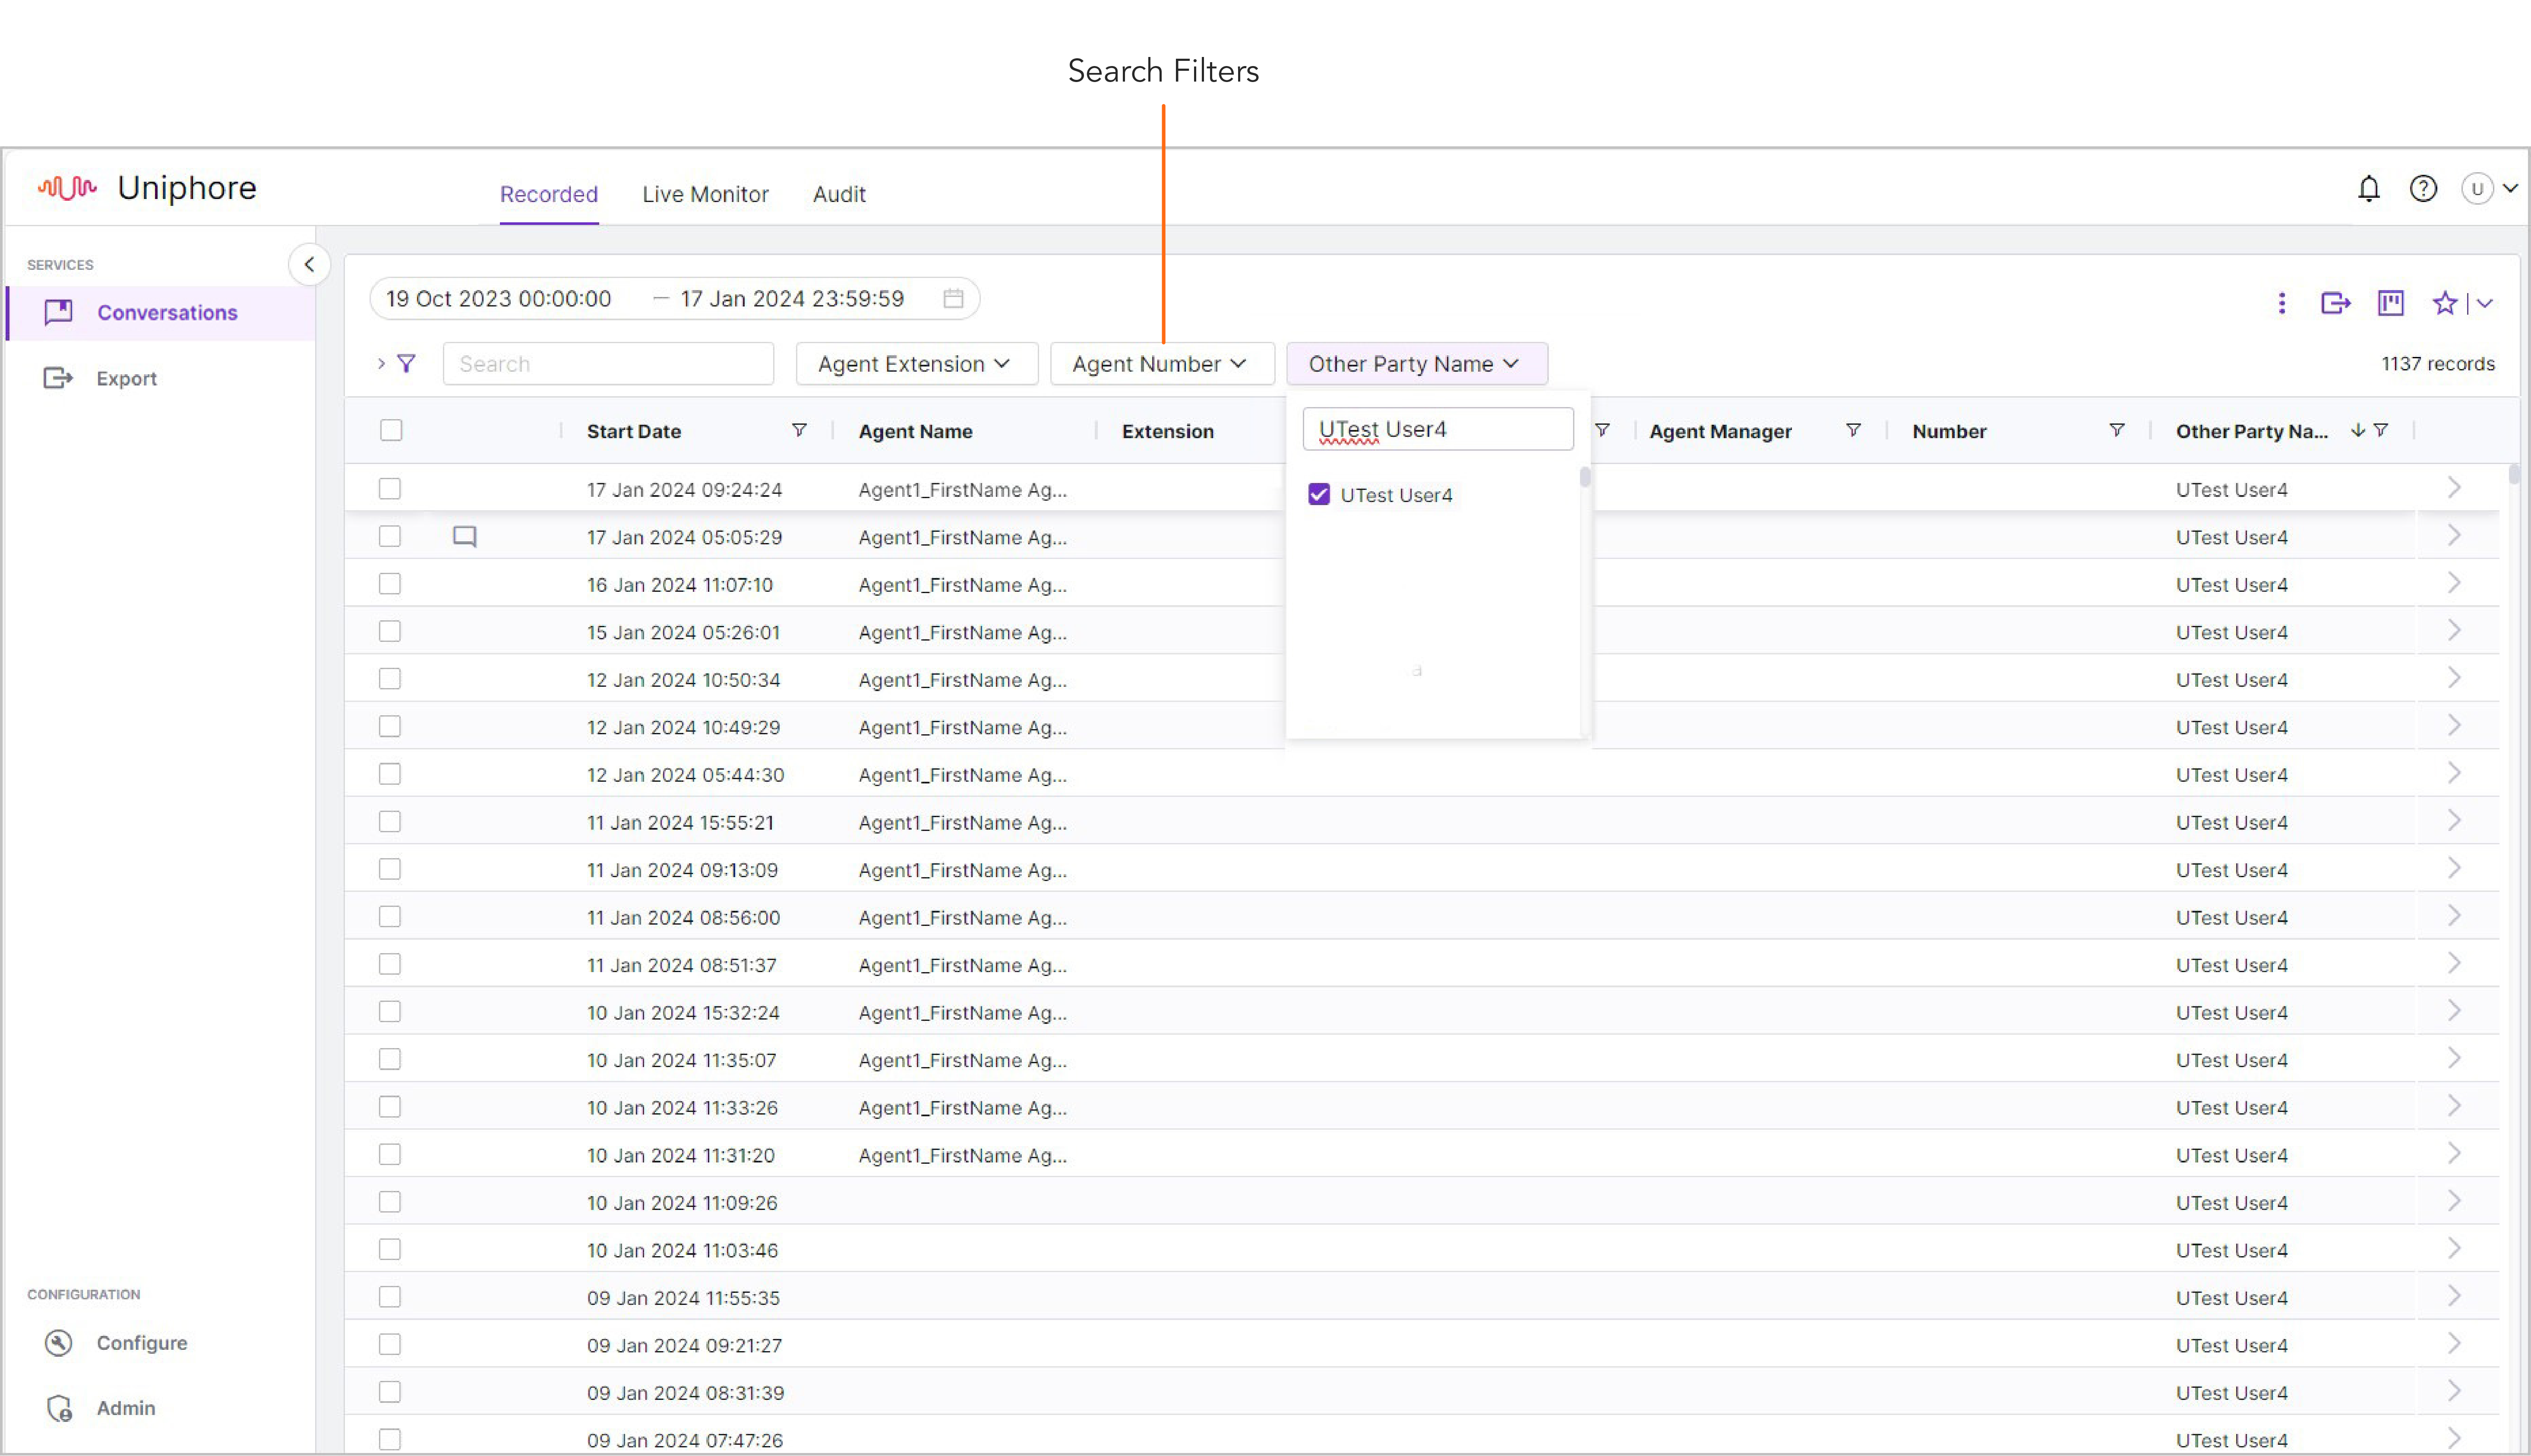Select checkbox for 11 Jan 2024 15:55:21 row
The width and height of the screenshot is (2531, 1456).
390,821
